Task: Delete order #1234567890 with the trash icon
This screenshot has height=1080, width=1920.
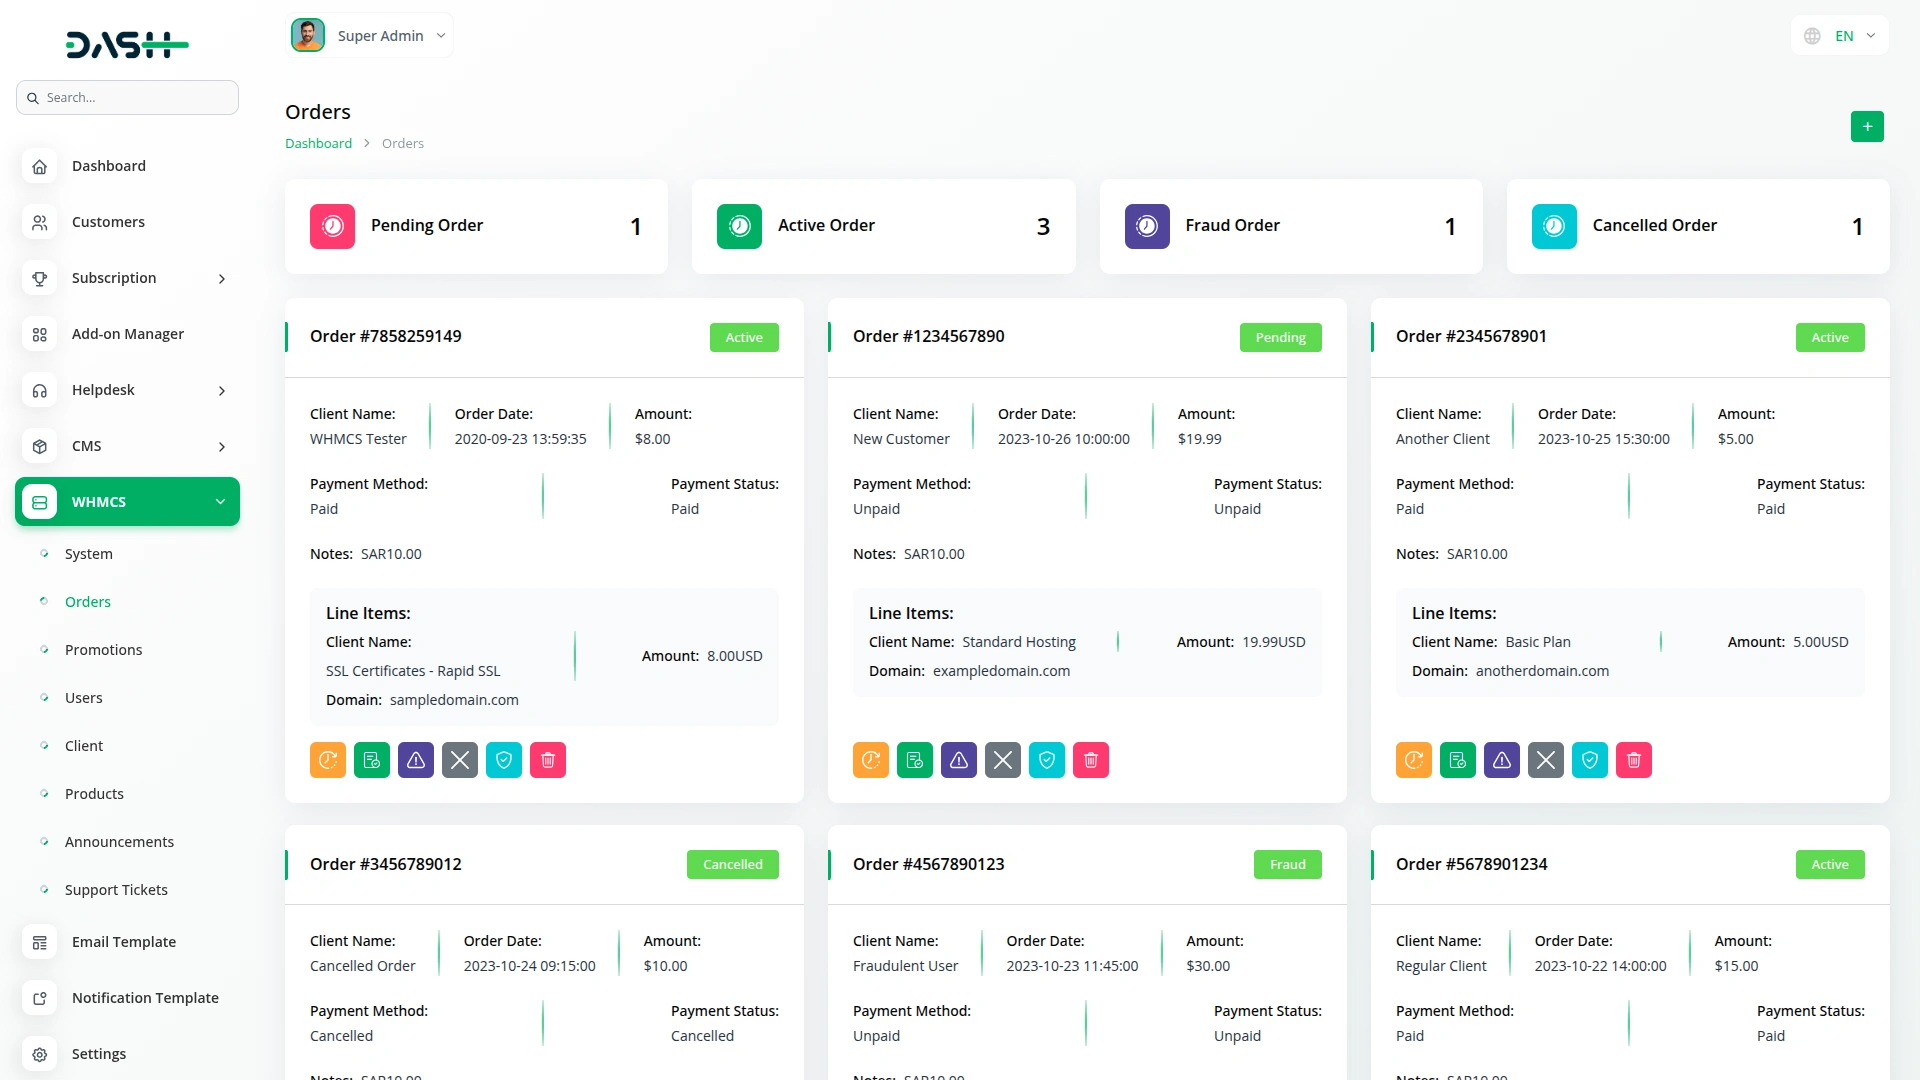Action: tap(1091, 760)
